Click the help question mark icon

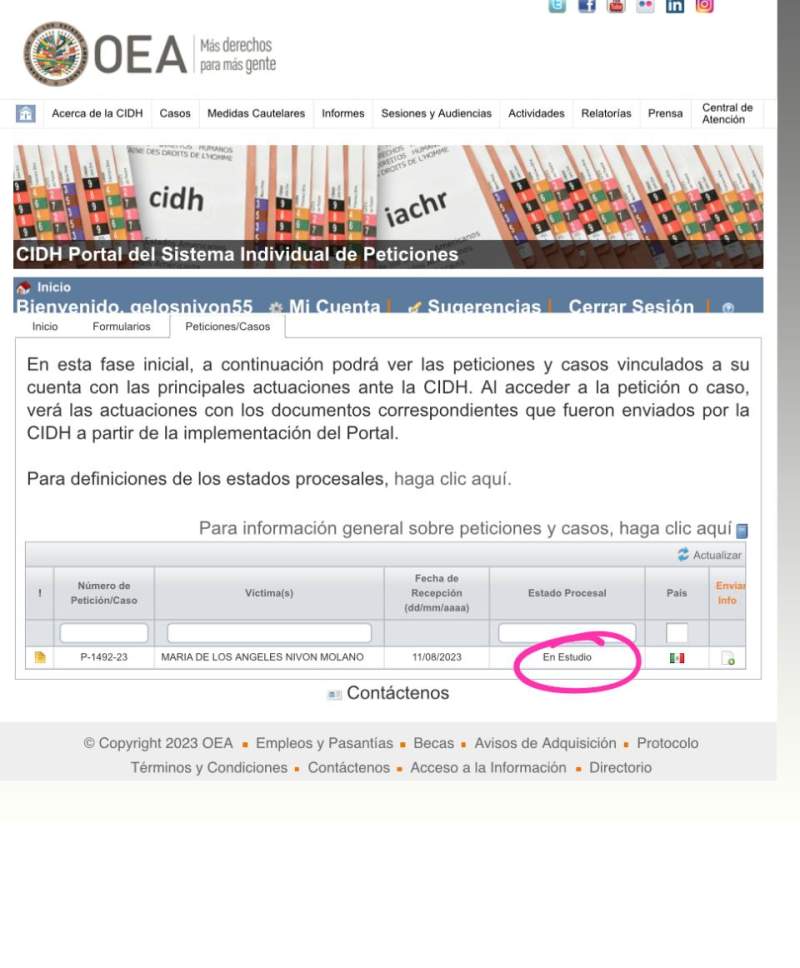[x=728, y=307]
